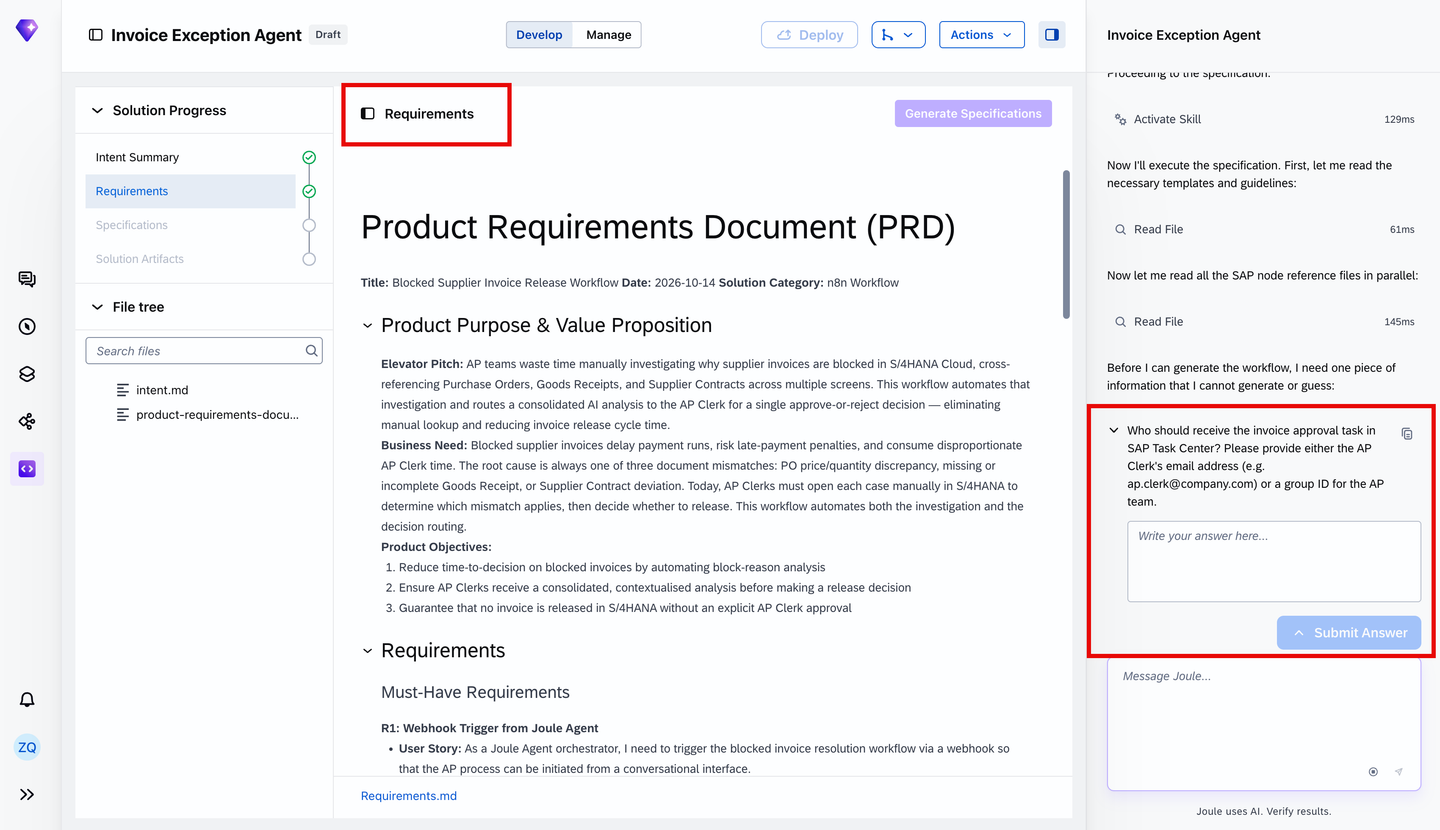The height and width of the screenshot is (830, 1440).
Task: Open the Requirements.md link
Action: 409,796
